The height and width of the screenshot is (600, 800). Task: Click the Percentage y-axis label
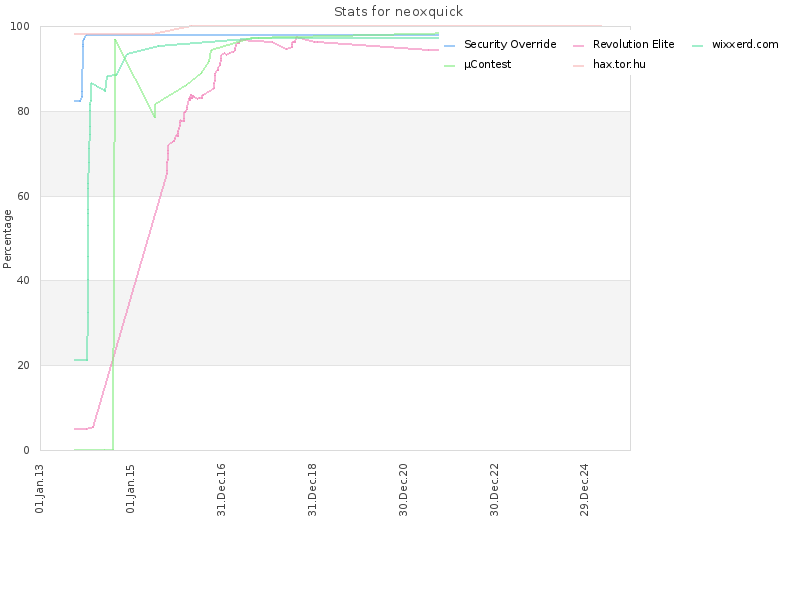click(7, 239)
